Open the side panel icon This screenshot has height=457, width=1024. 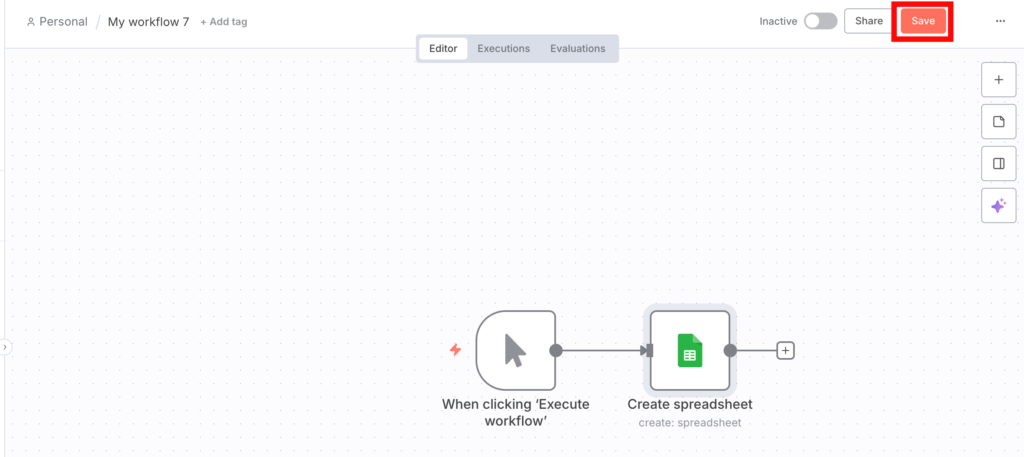pos(998,164)
